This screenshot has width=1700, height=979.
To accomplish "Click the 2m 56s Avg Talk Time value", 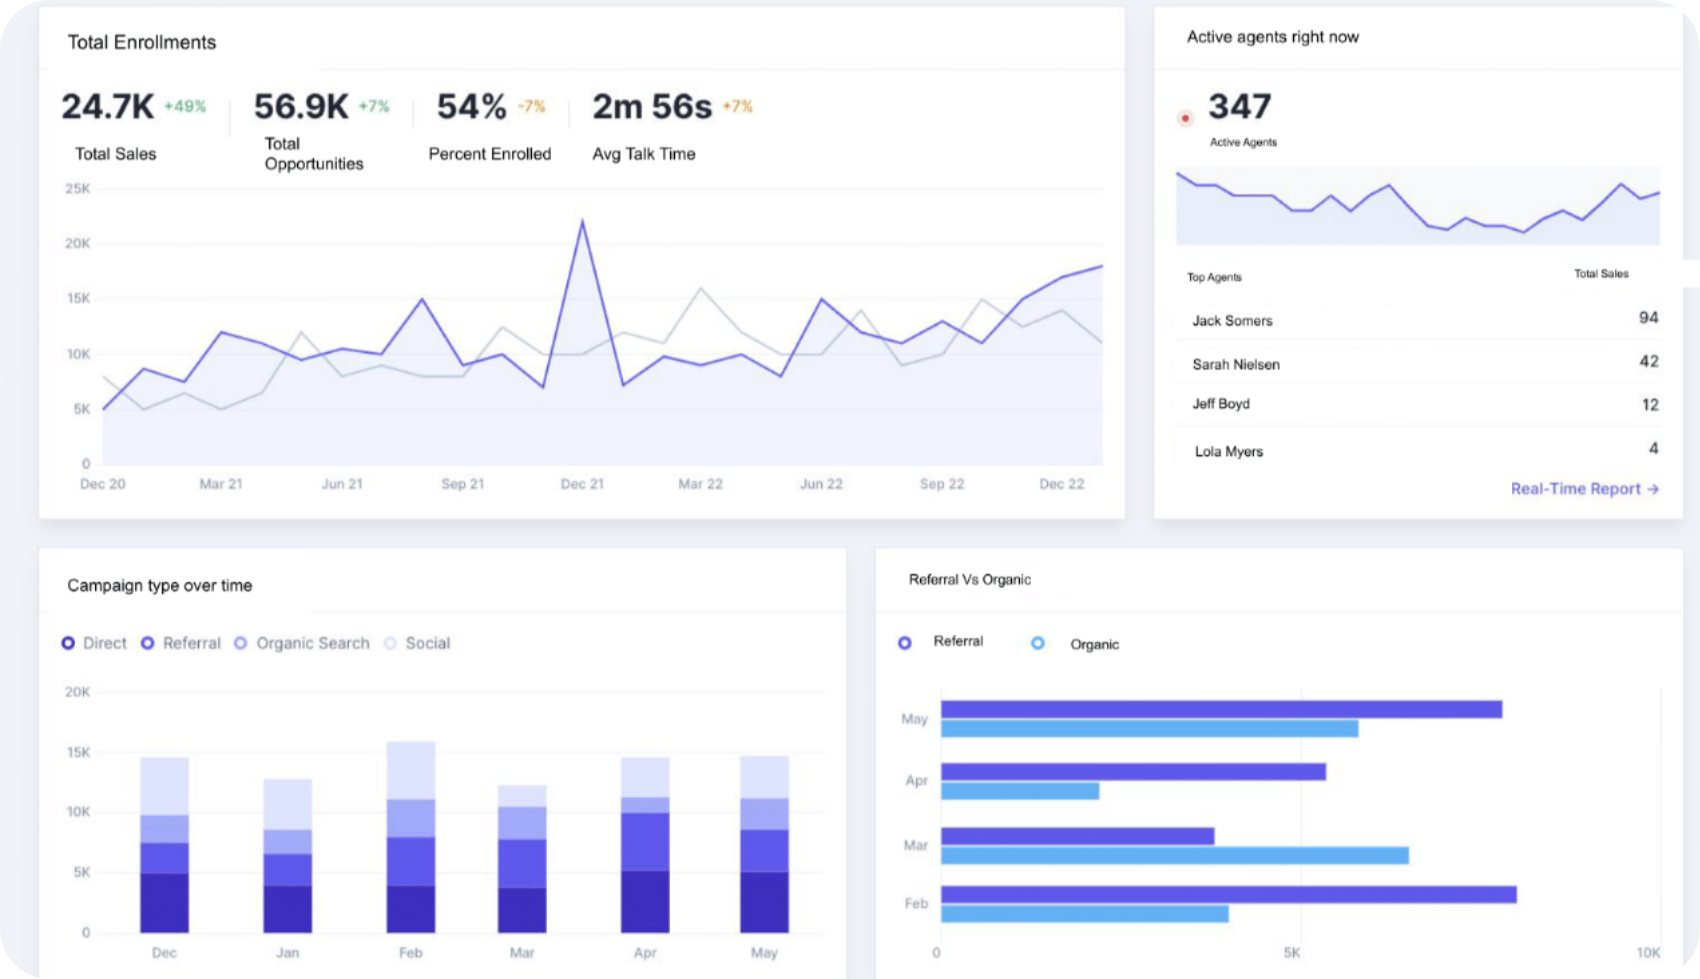I will [652, 106].
